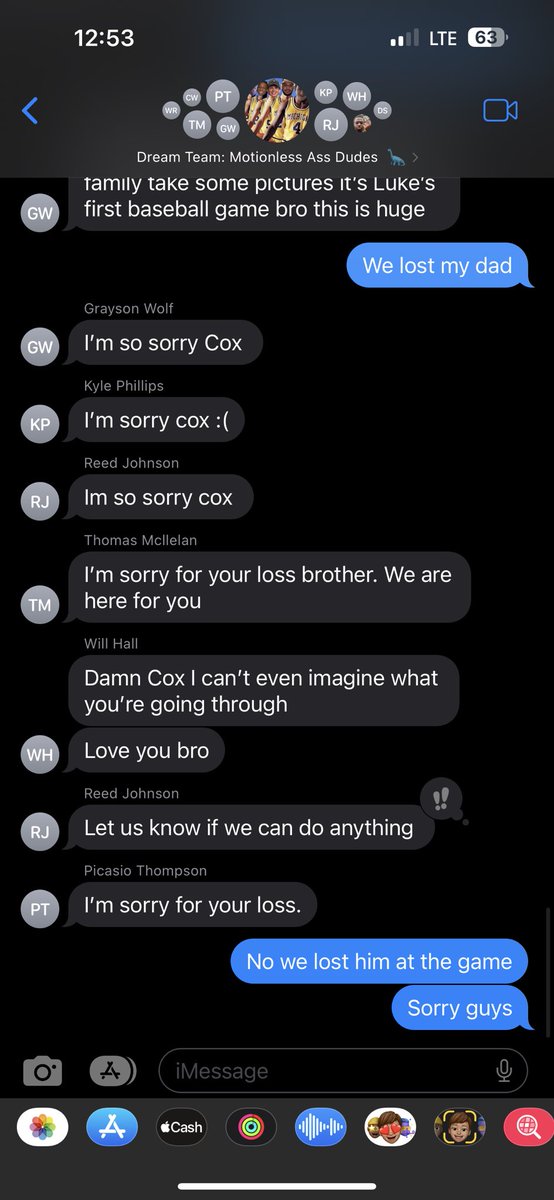
Task: Open Apple Cash in app strip
Action: click(181, 1127)
